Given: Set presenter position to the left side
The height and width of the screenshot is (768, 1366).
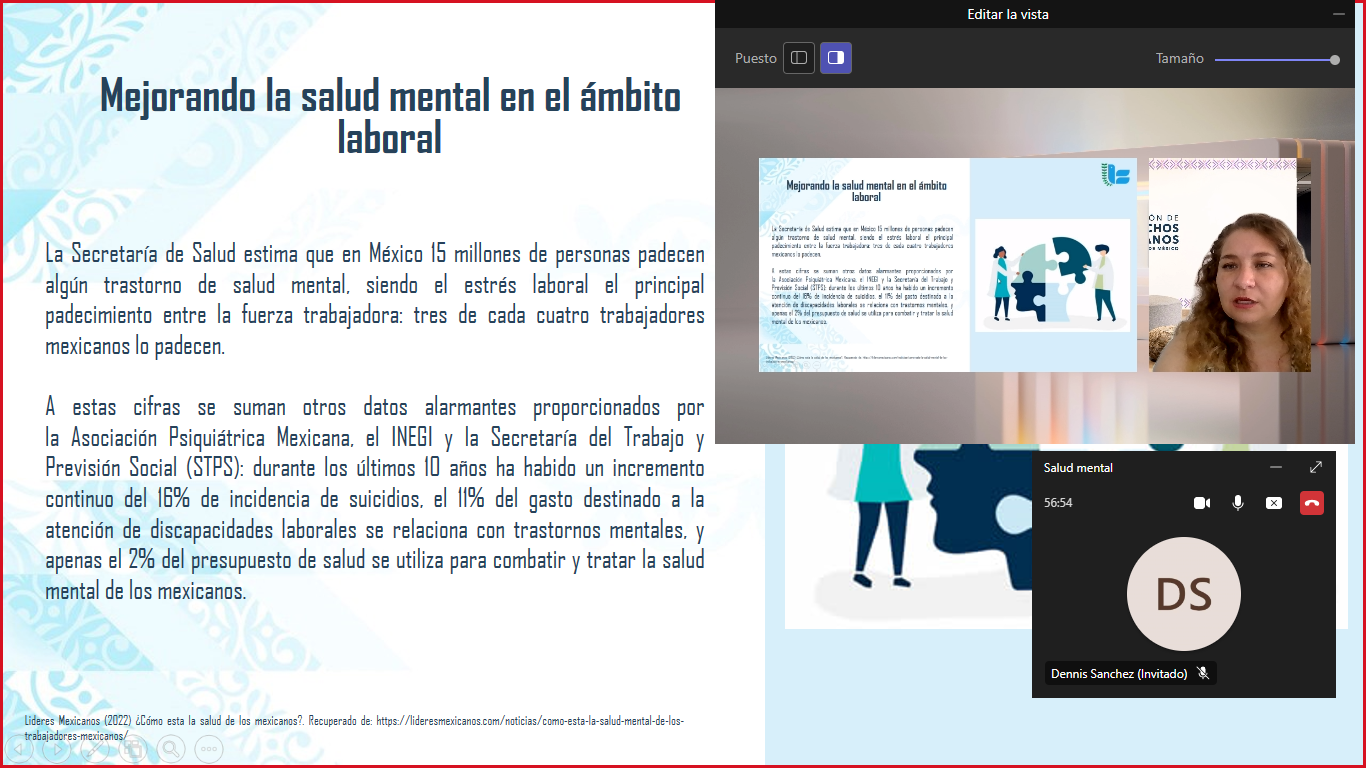Looking at the screenshot, I should click(799, 58).
